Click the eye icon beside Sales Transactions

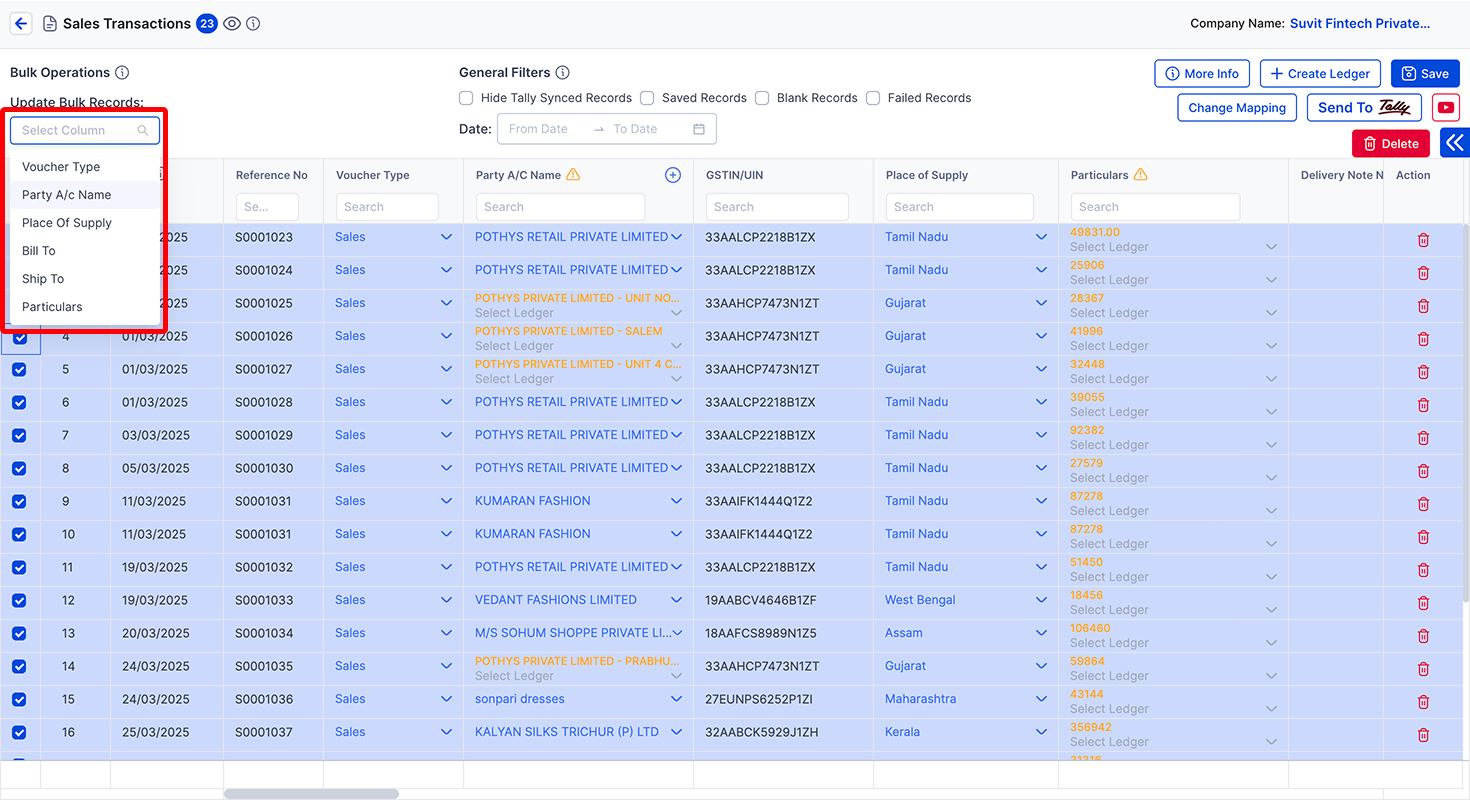pos(232,24)
